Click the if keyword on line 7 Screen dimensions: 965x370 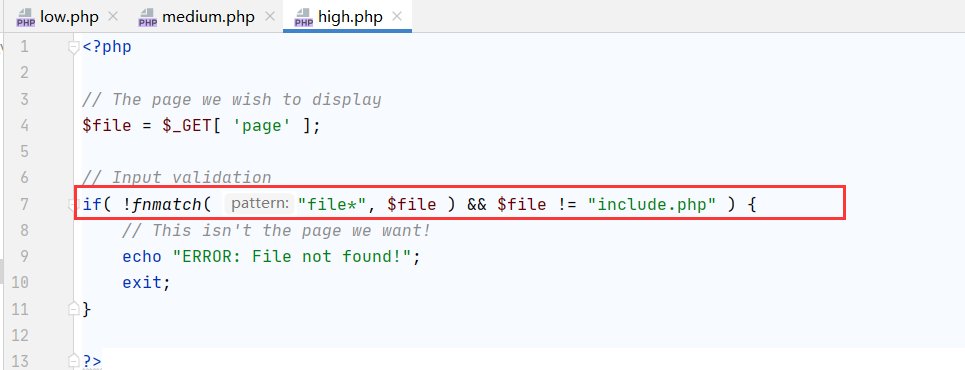point(92,204)
